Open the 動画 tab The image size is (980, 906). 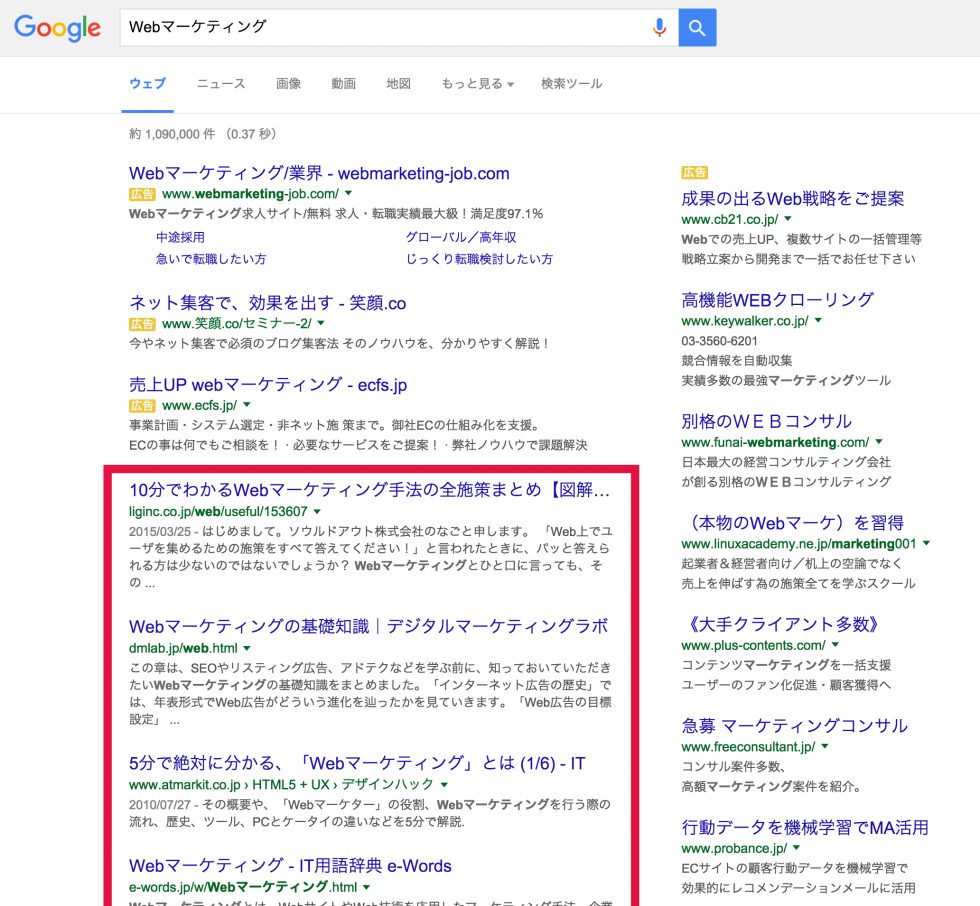(343, 84)
